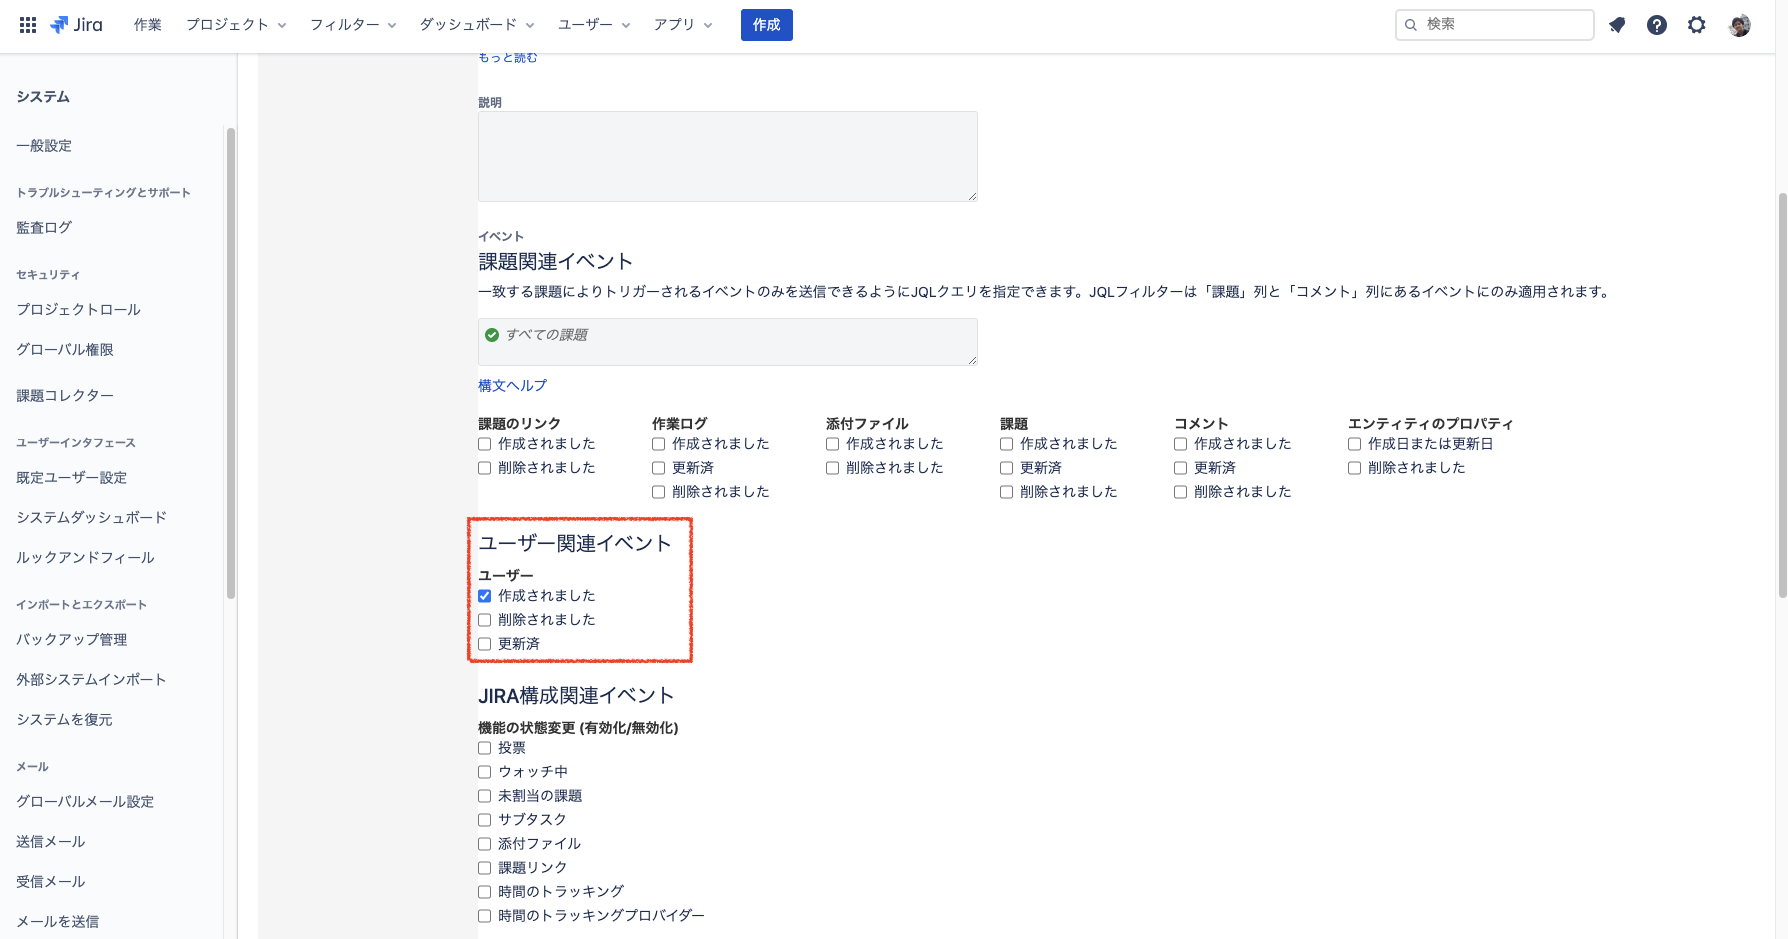
Task: Uncheck ユーザー 作成されました checkbox
Action: (485, 596)
